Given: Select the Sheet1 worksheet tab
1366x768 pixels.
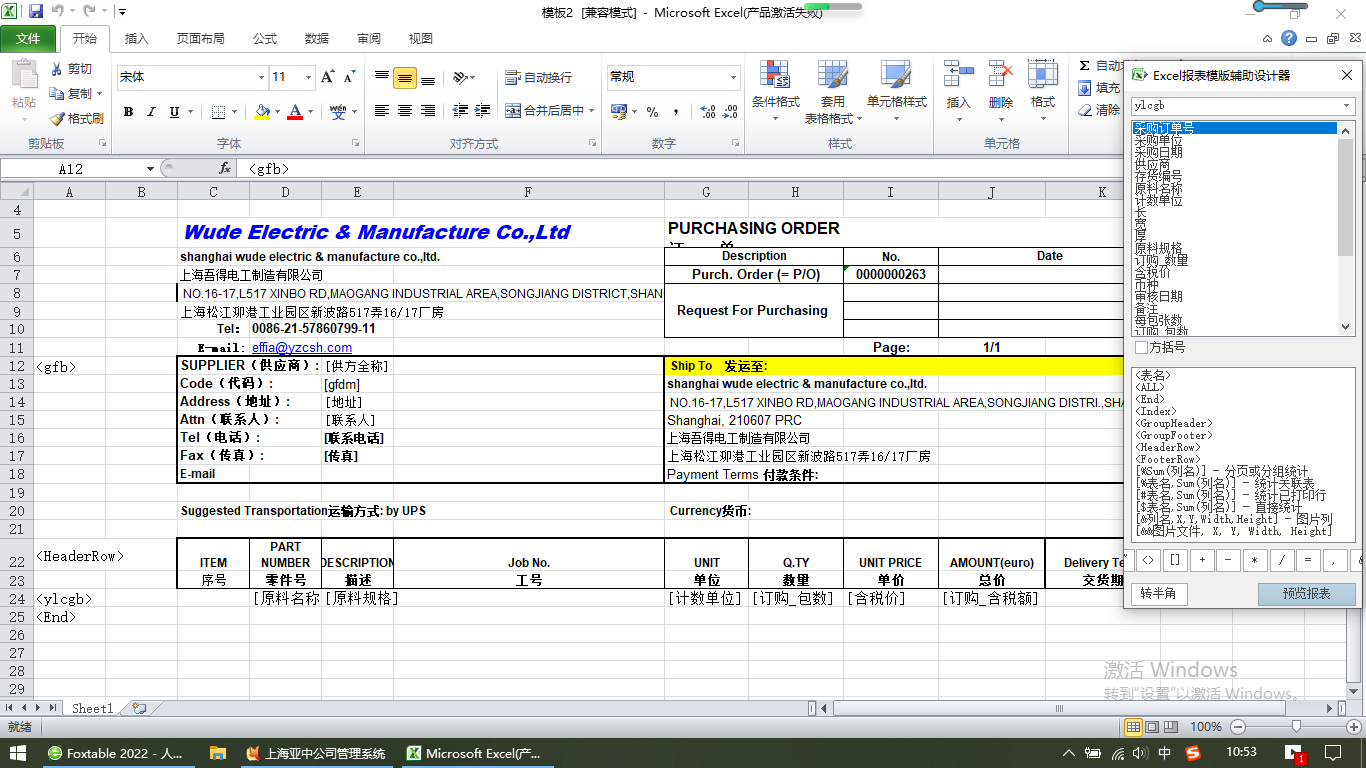Looking at the screenshot, I should [x=92, y=708].
